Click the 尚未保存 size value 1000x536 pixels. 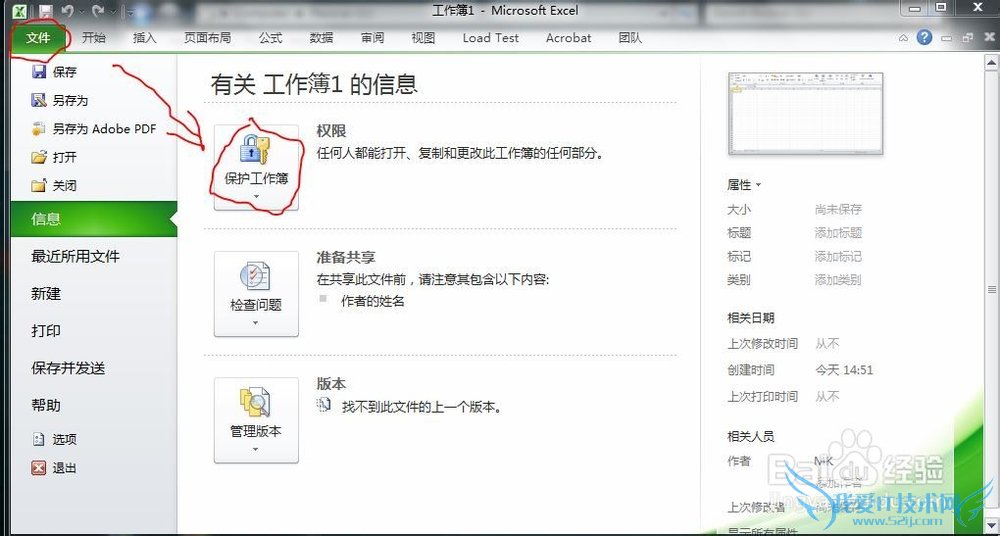[838, 209]
